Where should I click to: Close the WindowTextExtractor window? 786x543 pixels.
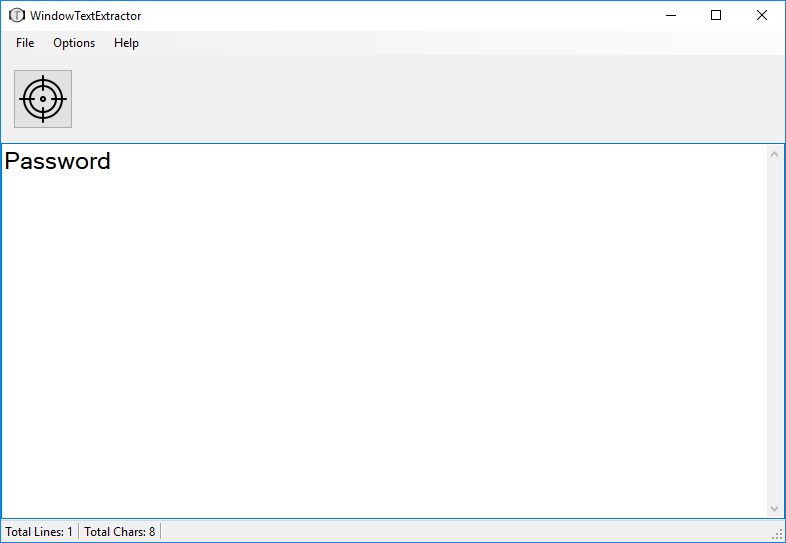[762, 16]
